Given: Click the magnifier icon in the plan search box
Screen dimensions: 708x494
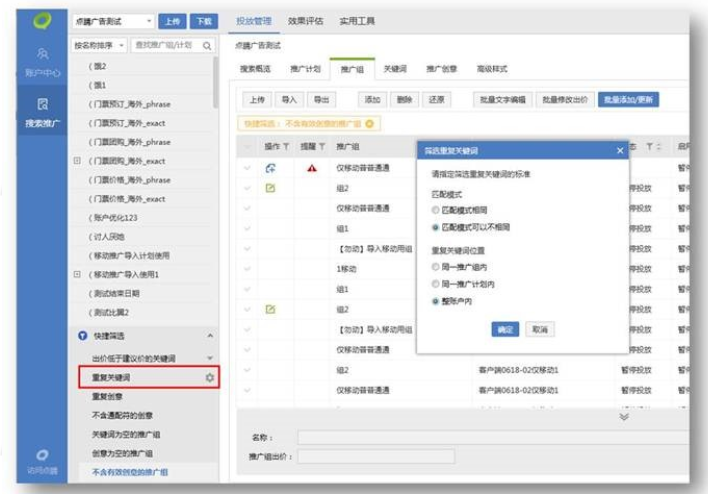Looking at the screenshot, I should (207, 46).
